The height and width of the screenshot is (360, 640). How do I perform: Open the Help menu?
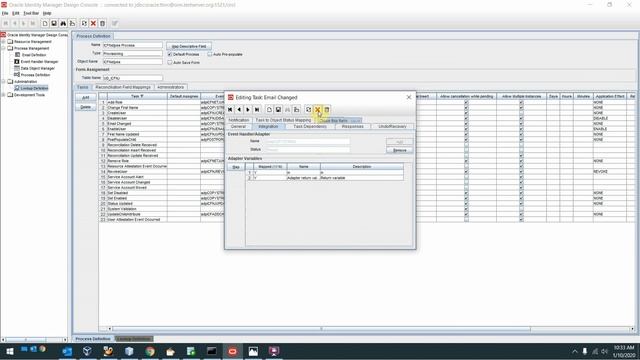coord(47,13)
